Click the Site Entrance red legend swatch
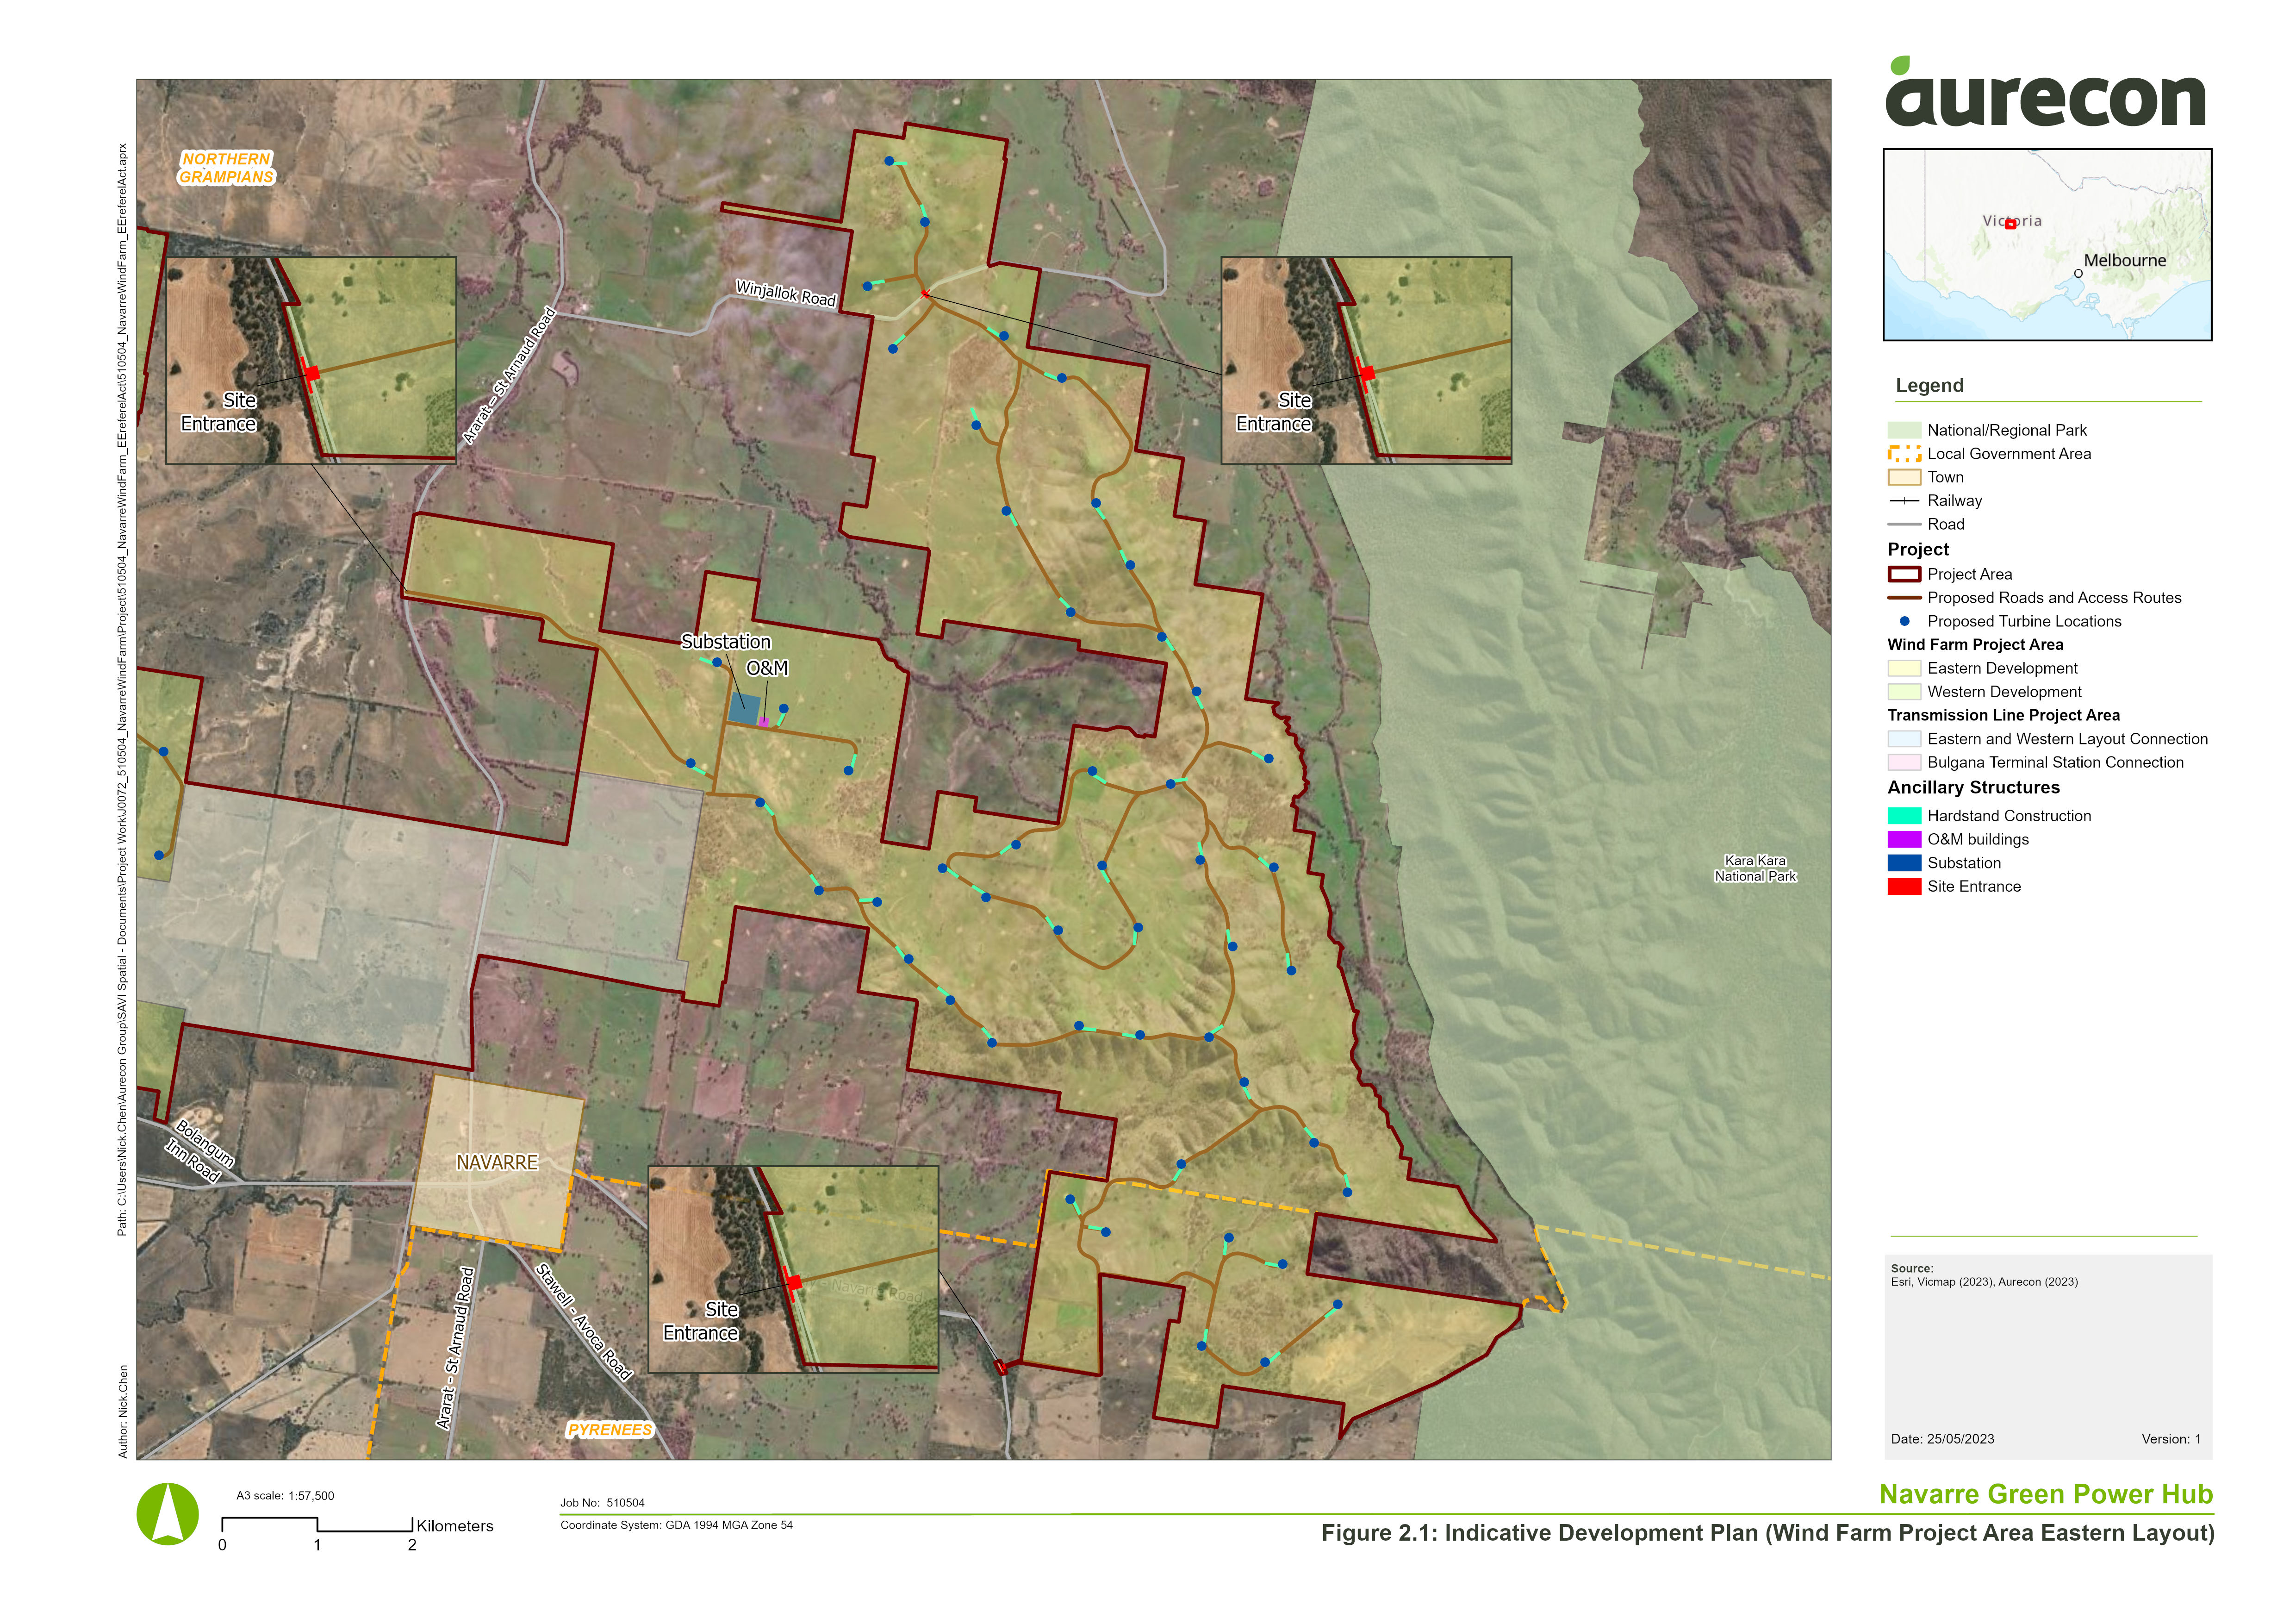Screen dimensions: 2296x1624 click(1904, 886)
